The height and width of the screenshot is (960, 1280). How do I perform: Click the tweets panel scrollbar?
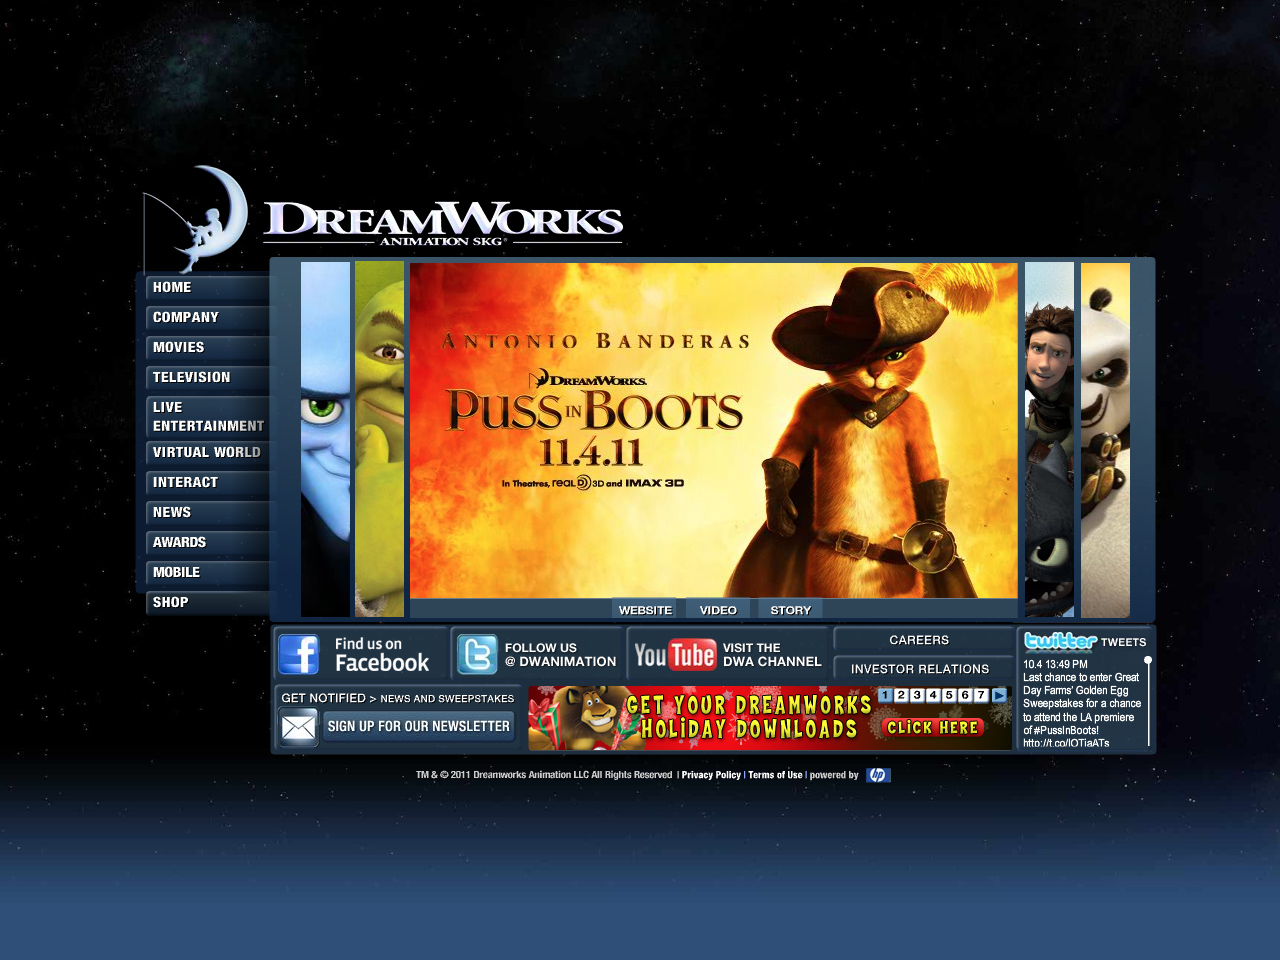point(1148,702)
